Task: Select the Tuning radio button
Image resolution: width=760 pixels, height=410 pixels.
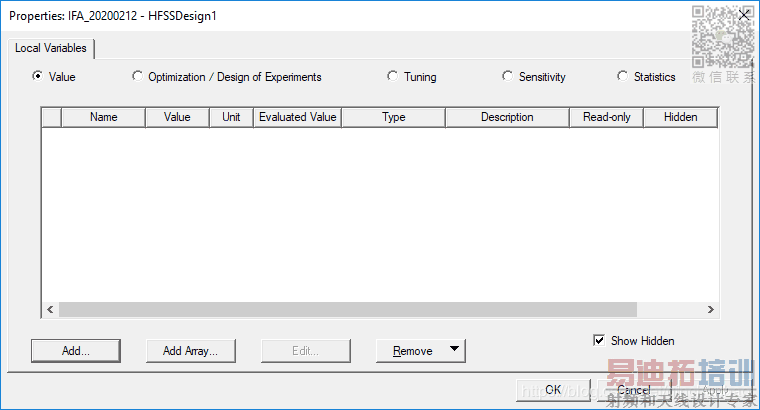Action: point(393,76)
